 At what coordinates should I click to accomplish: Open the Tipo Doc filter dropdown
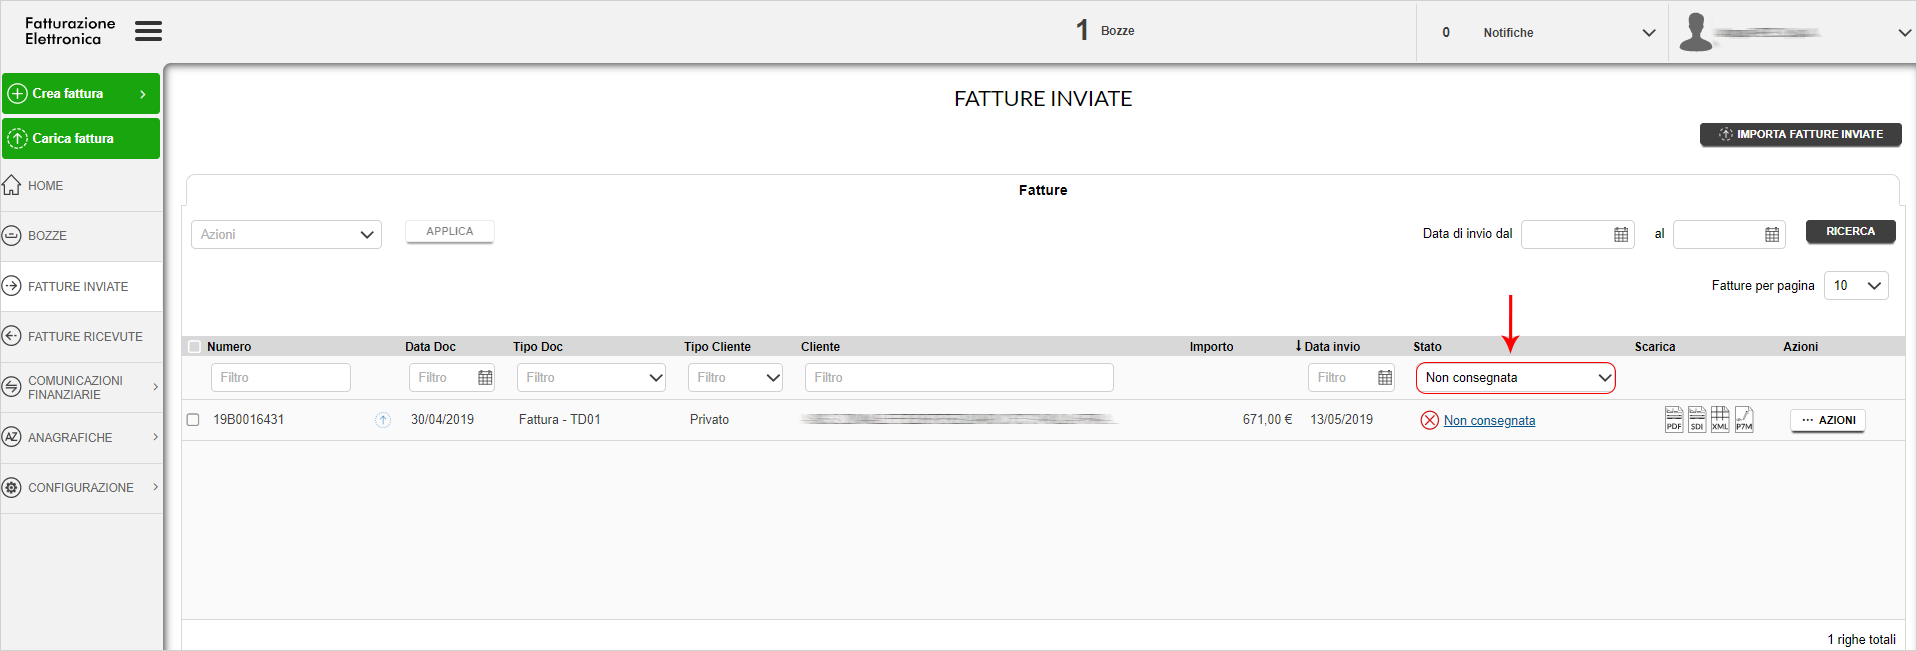coord(591,378)
